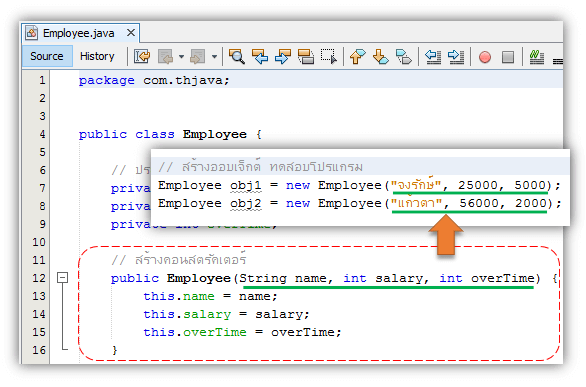Toggle Rectangular Selection icon

(329, 57)
